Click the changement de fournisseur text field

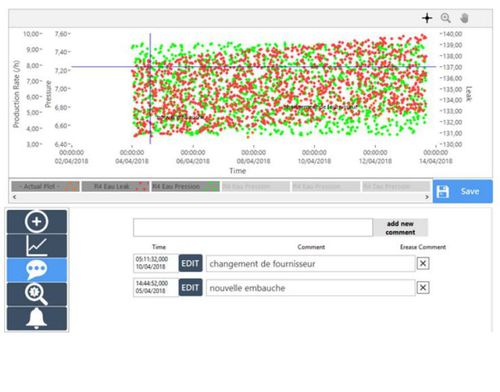[x=311, y=264]
